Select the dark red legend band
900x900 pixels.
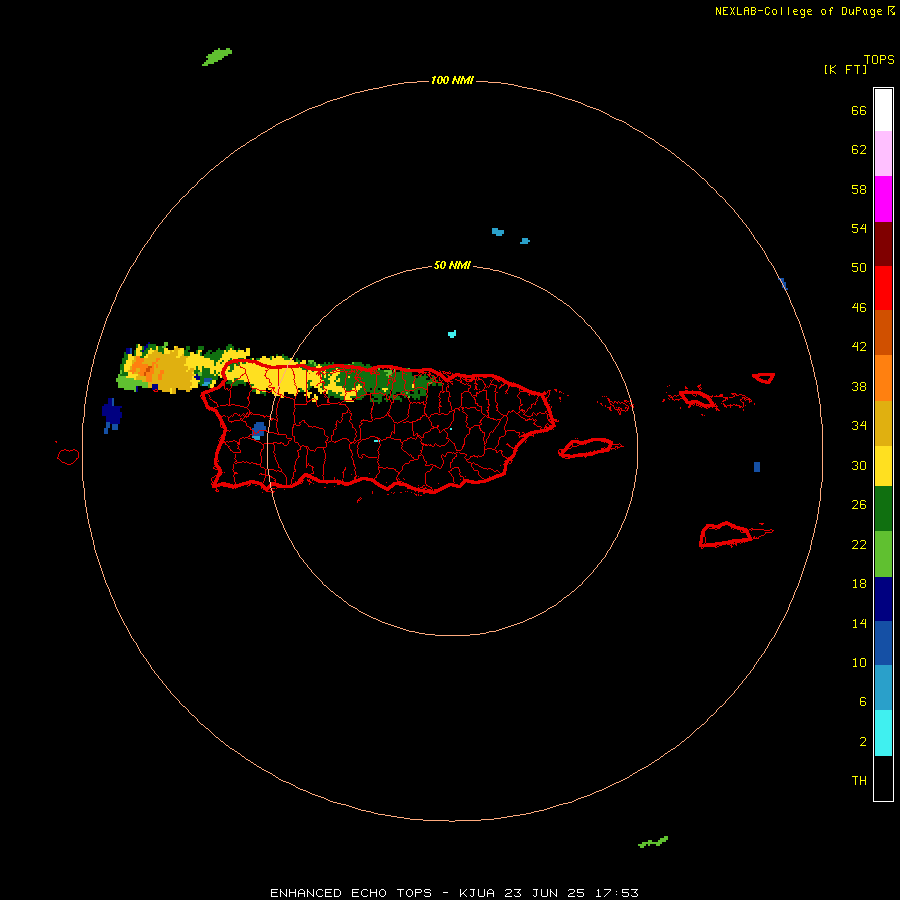pos(883,243)
